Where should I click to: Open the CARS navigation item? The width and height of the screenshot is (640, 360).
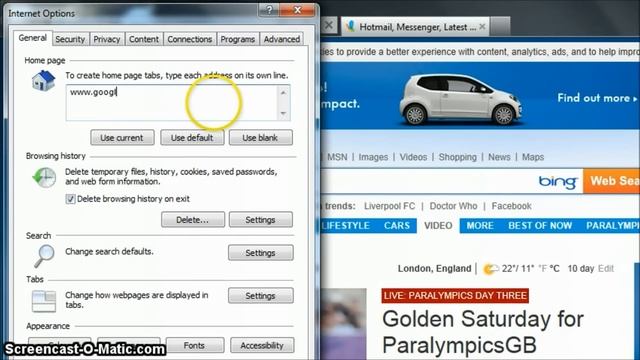point(396,226)
